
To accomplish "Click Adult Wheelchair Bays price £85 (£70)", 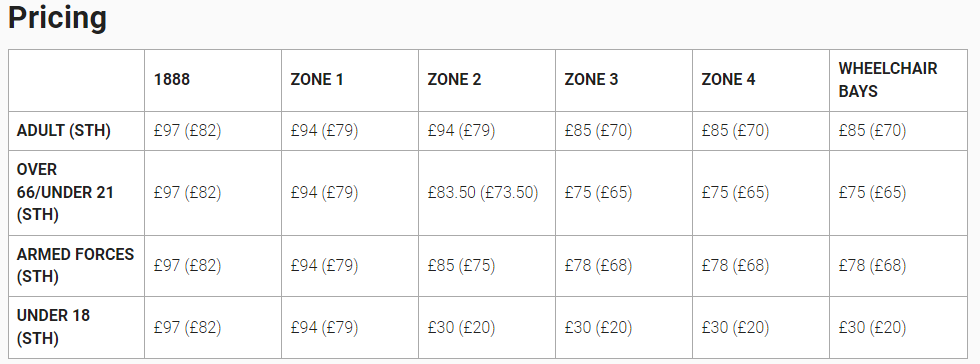I will tap(872, 131).
